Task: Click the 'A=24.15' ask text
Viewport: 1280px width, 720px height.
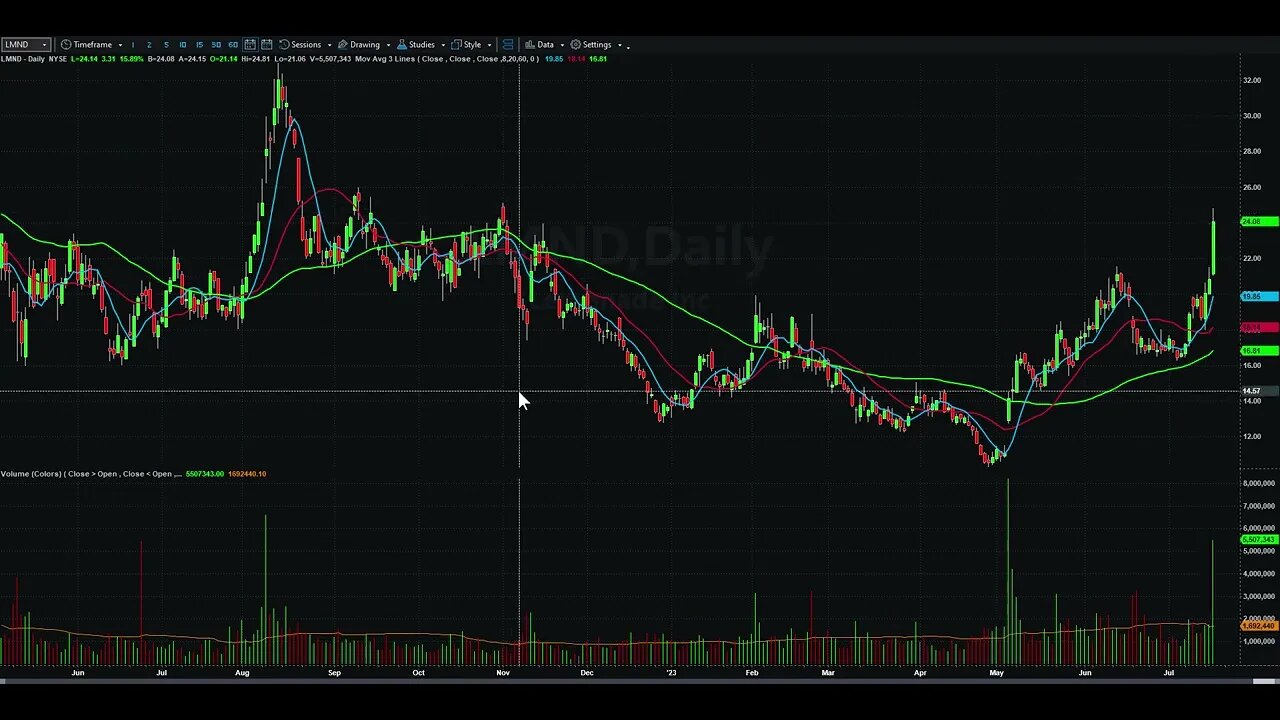Action: coord(192,59)
